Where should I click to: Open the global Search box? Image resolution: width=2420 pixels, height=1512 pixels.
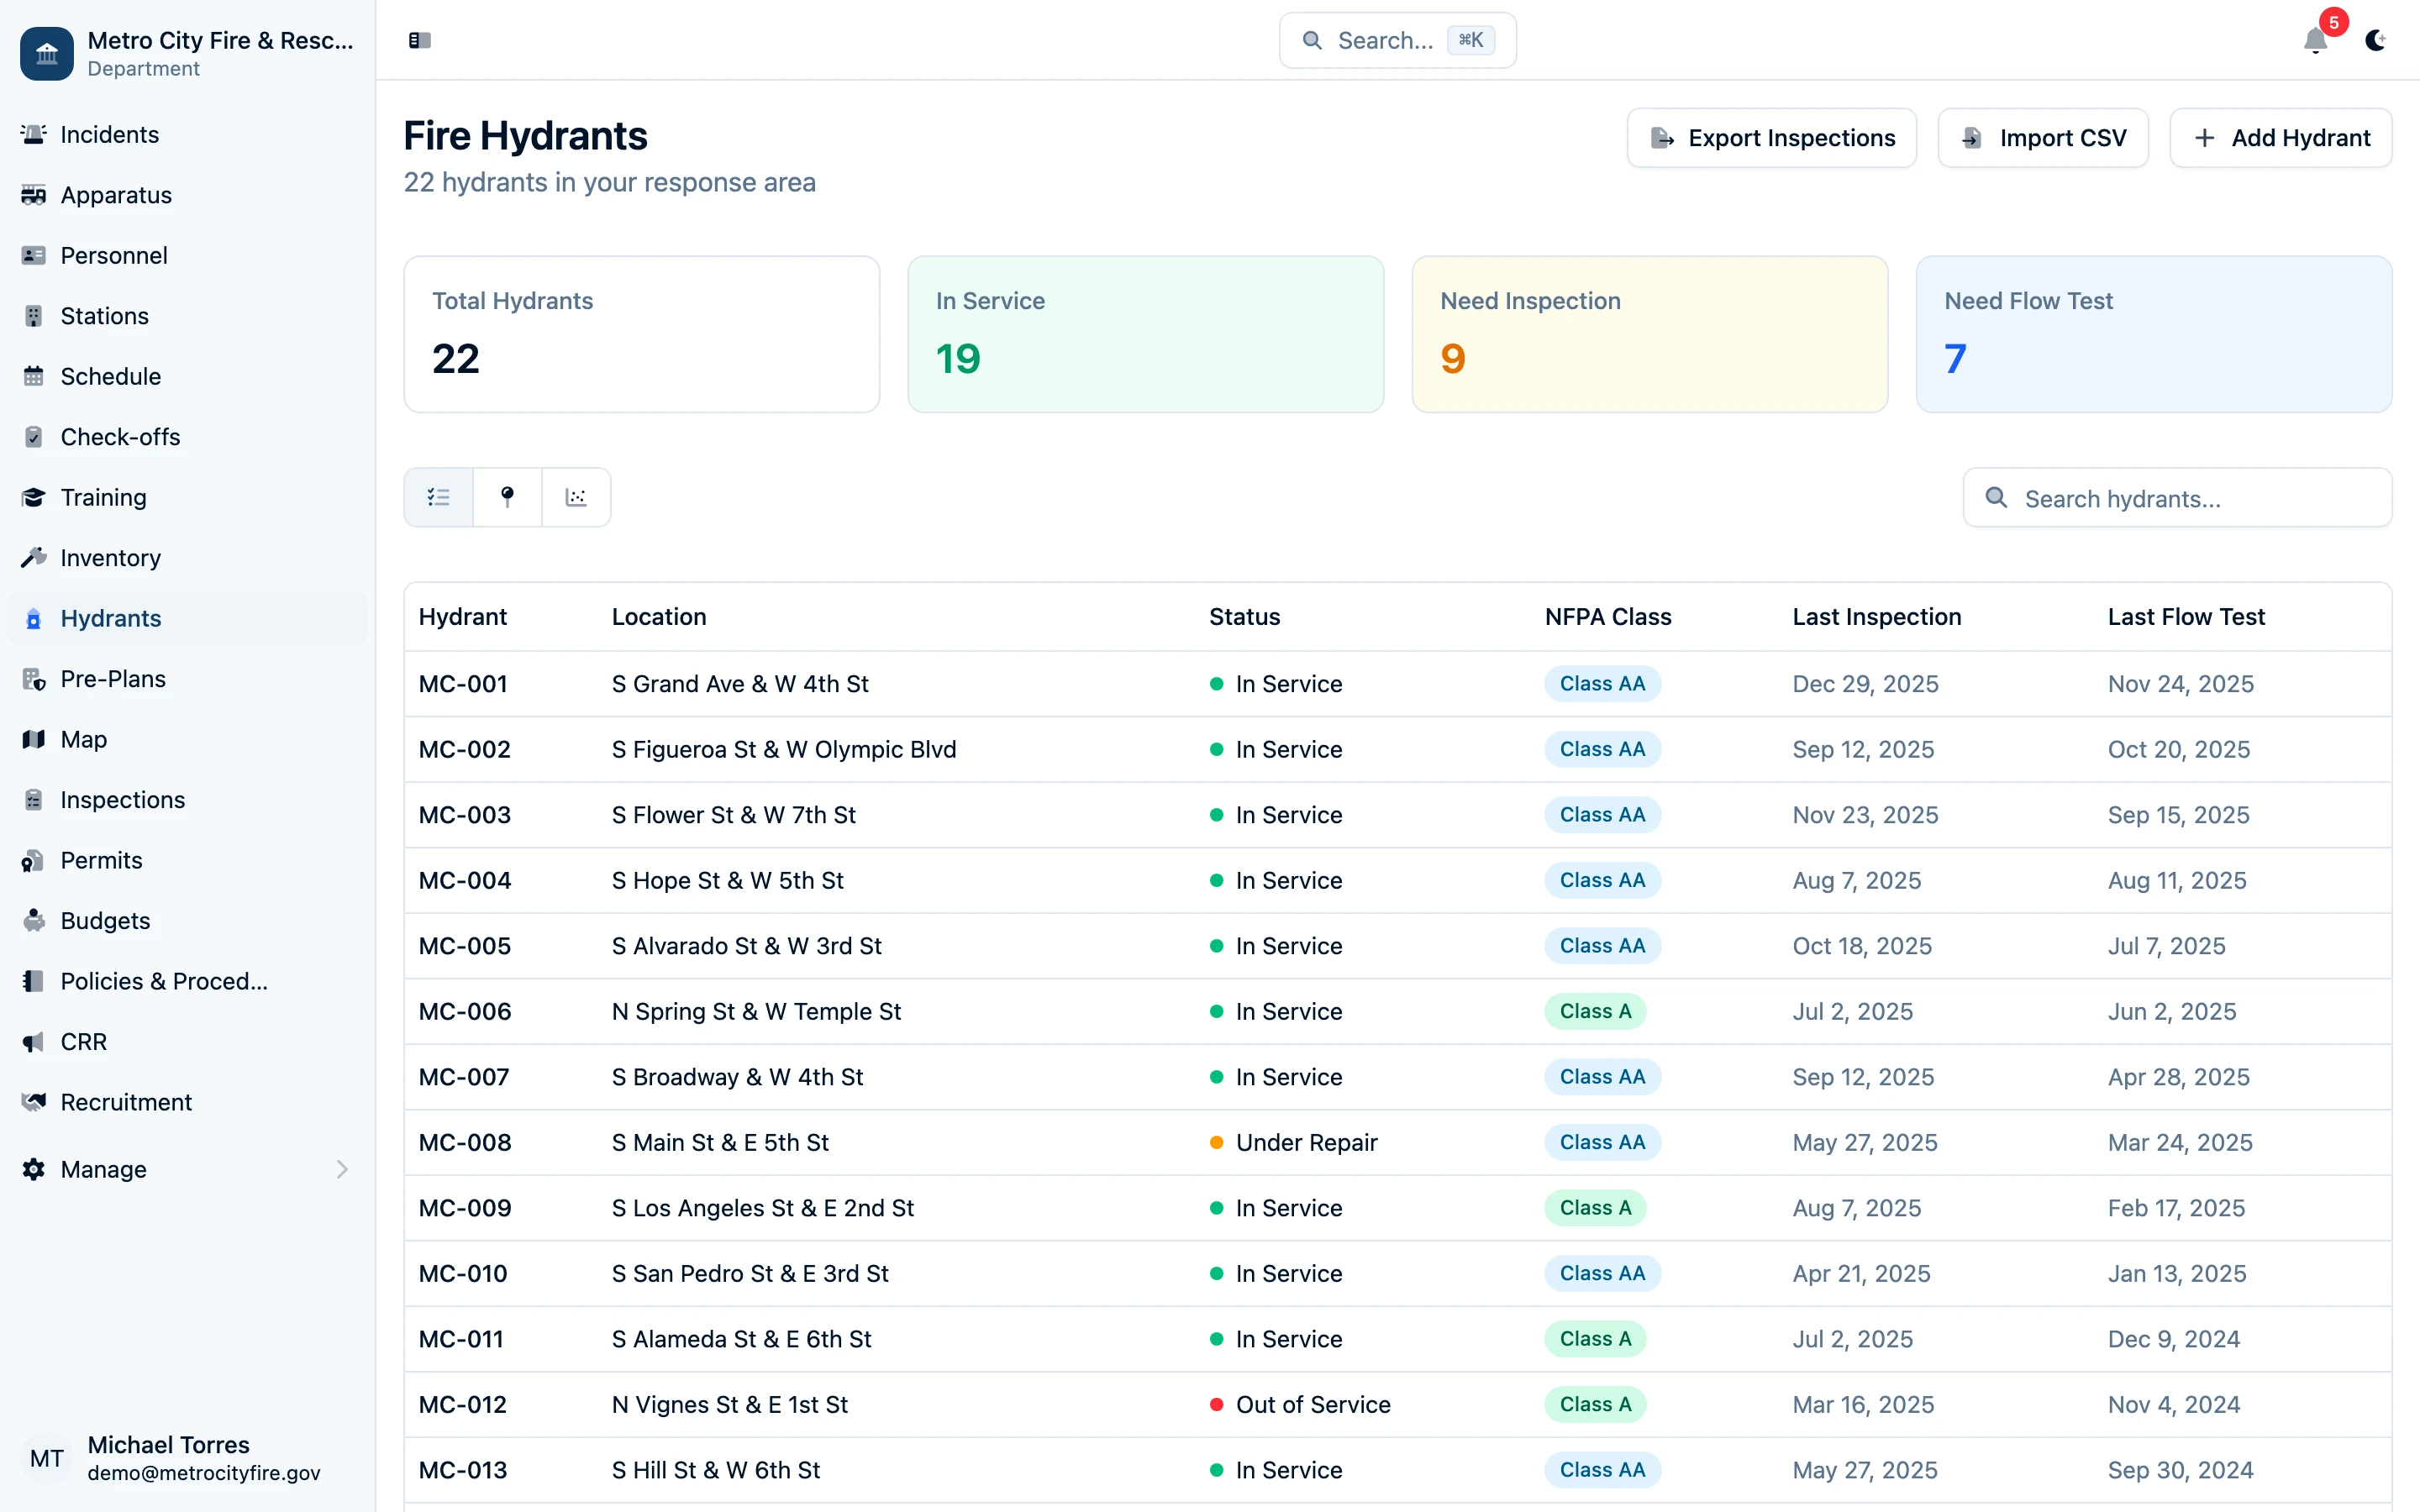1397,40
